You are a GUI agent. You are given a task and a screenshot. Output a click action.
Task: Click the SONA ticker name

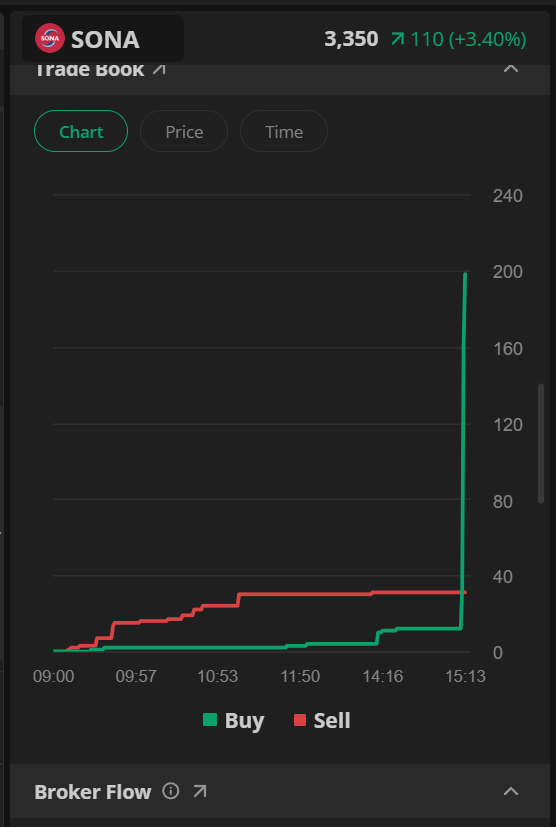pyautogui.click(x=105, y=40)
